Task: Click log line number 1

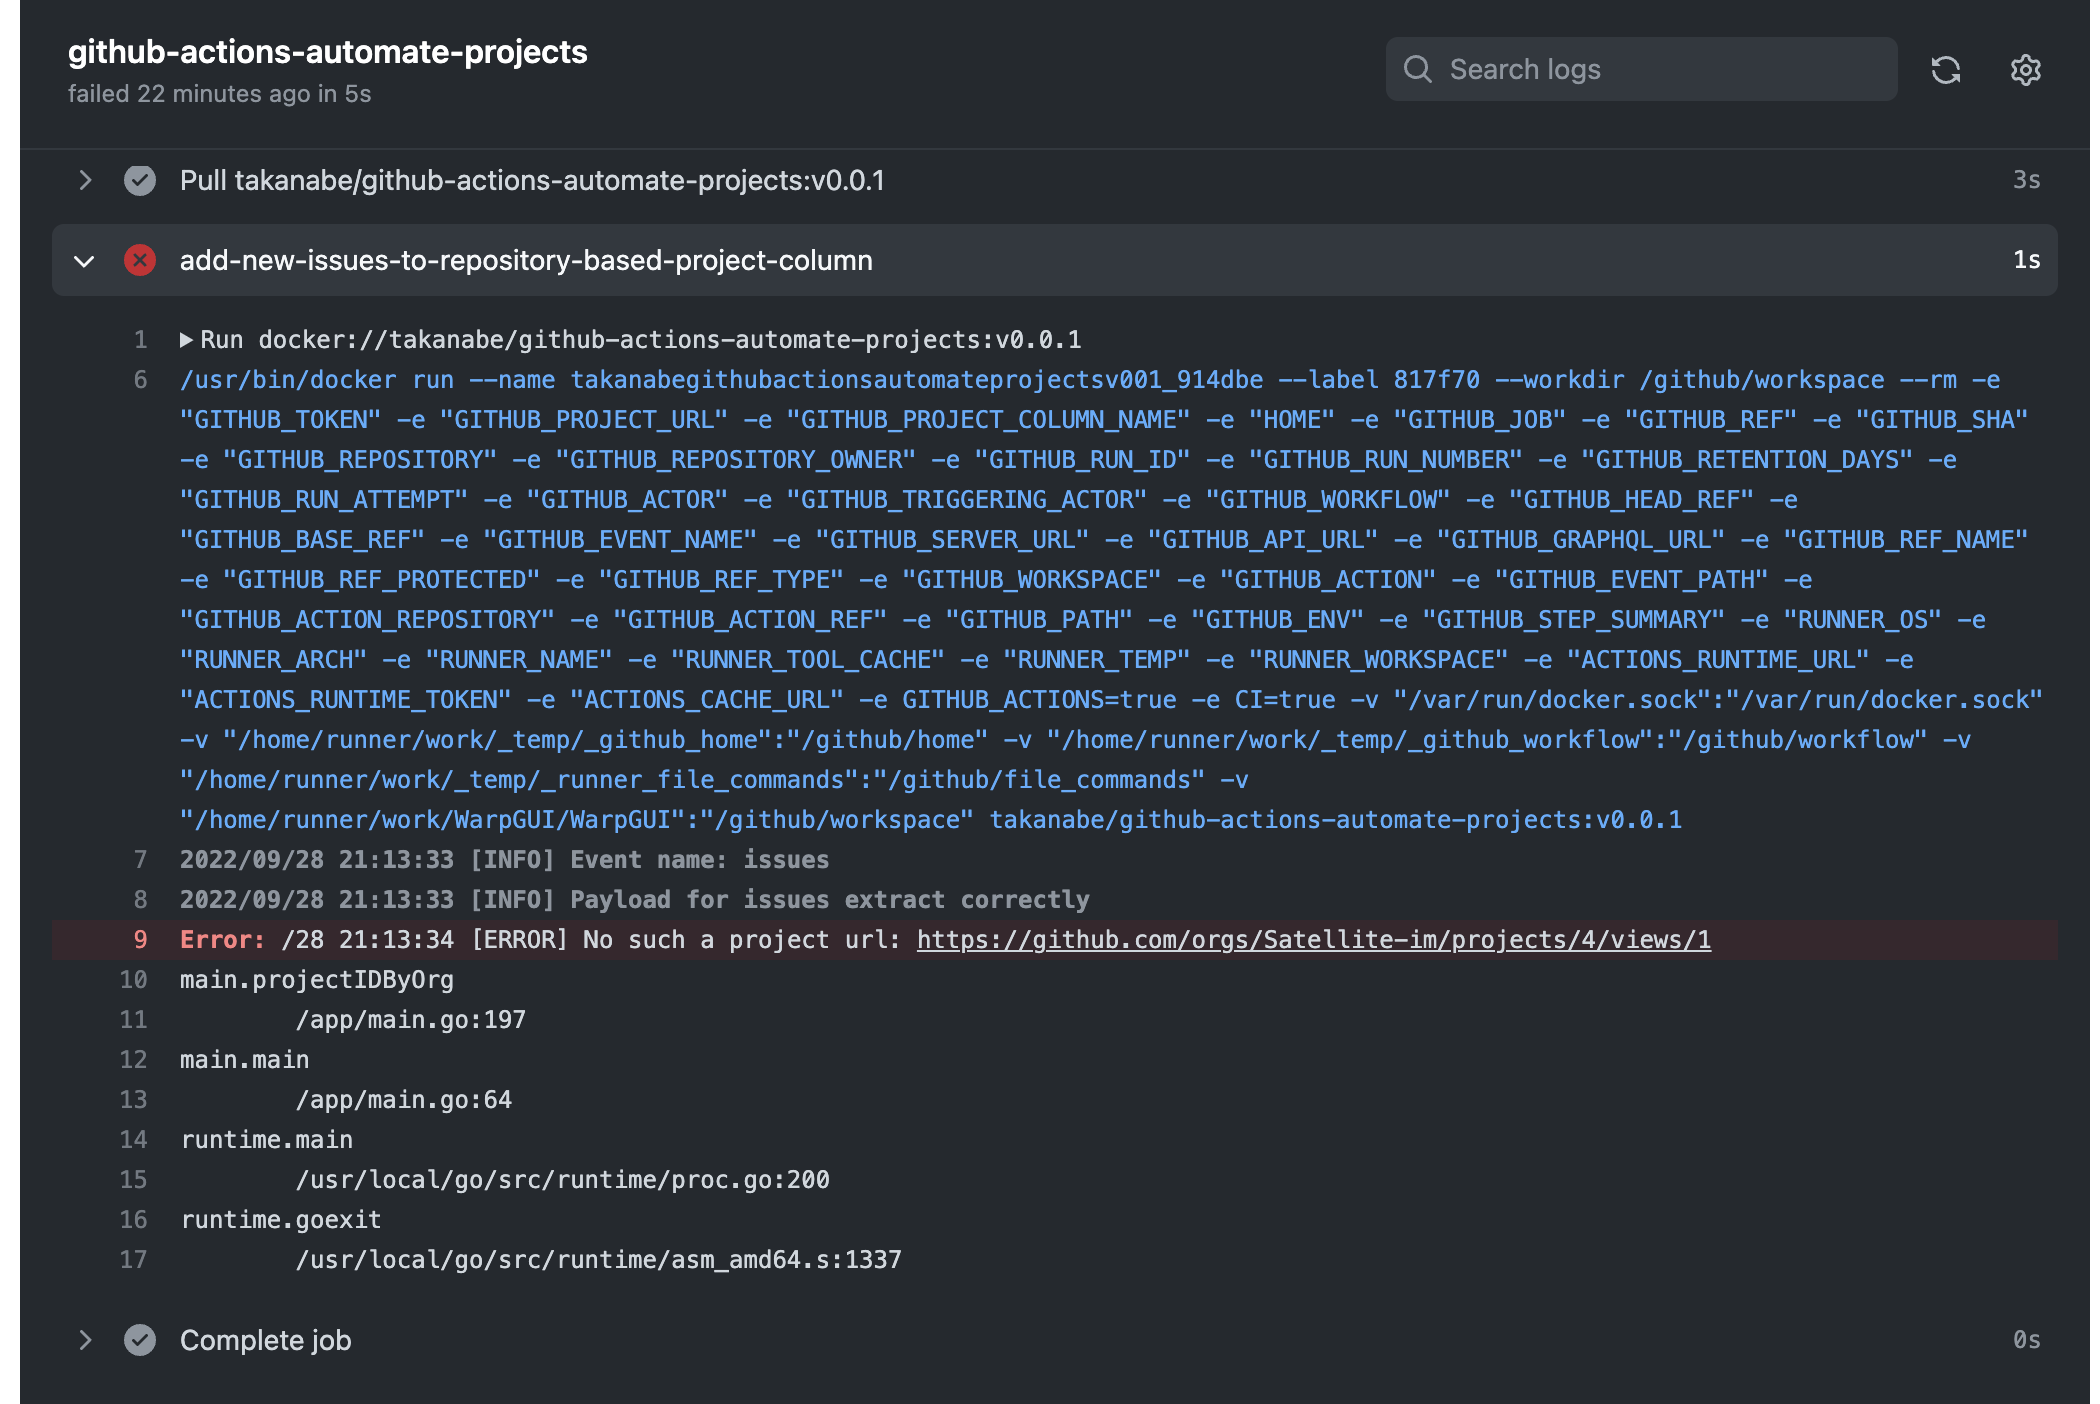Action: (140, 340)
